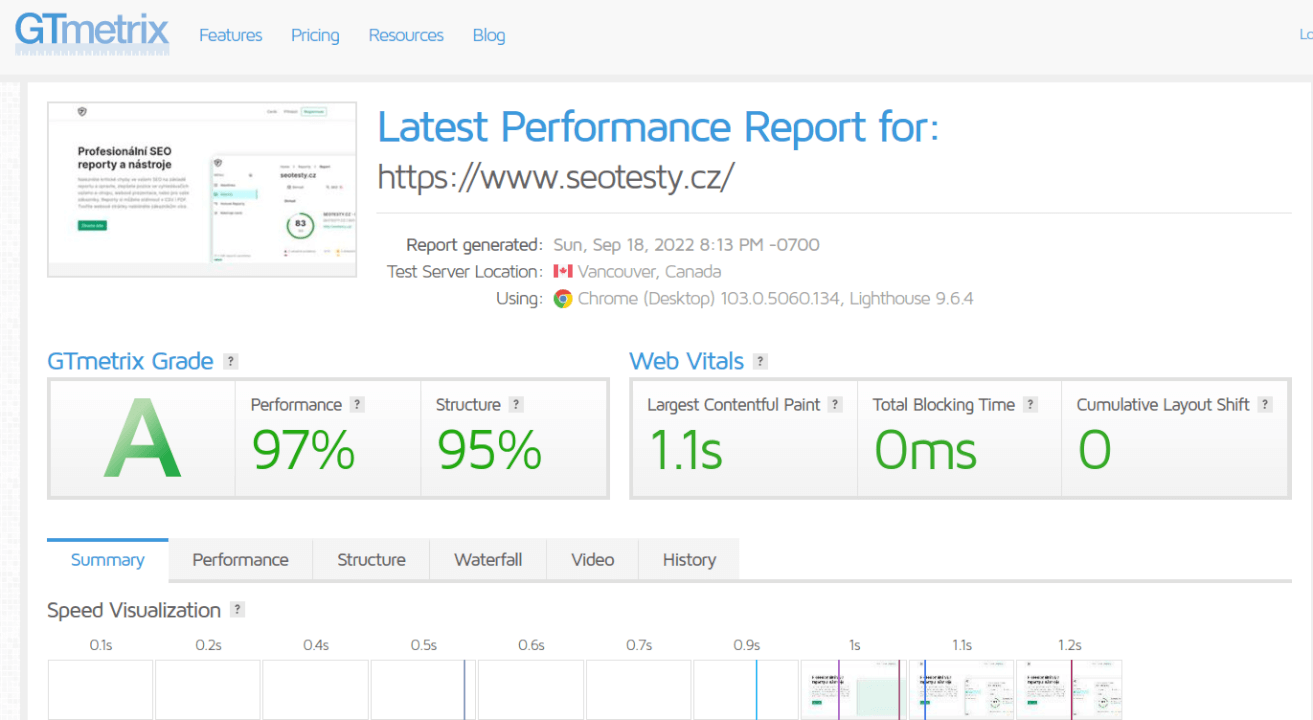Viewport: 1313px width, 720px height.
Task: Click the Vancouver, Canada location text
Action: tap(649, 271)
